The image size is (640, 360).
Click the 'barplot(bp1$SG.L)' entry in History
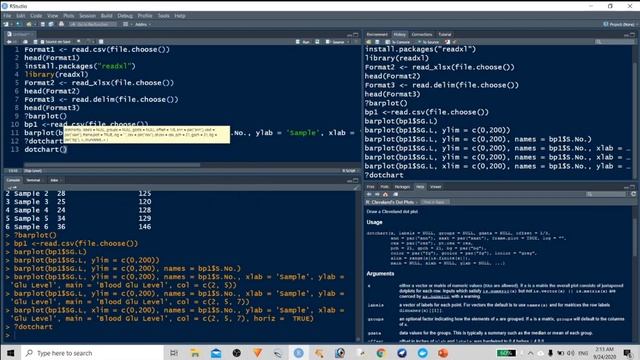tap(401, 121)
